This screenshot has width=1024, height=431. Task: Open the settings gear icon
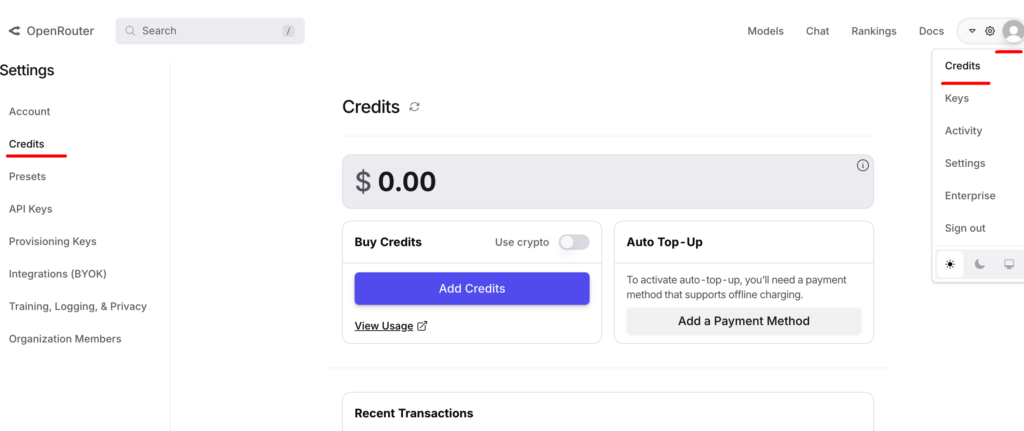coord(990,31)
